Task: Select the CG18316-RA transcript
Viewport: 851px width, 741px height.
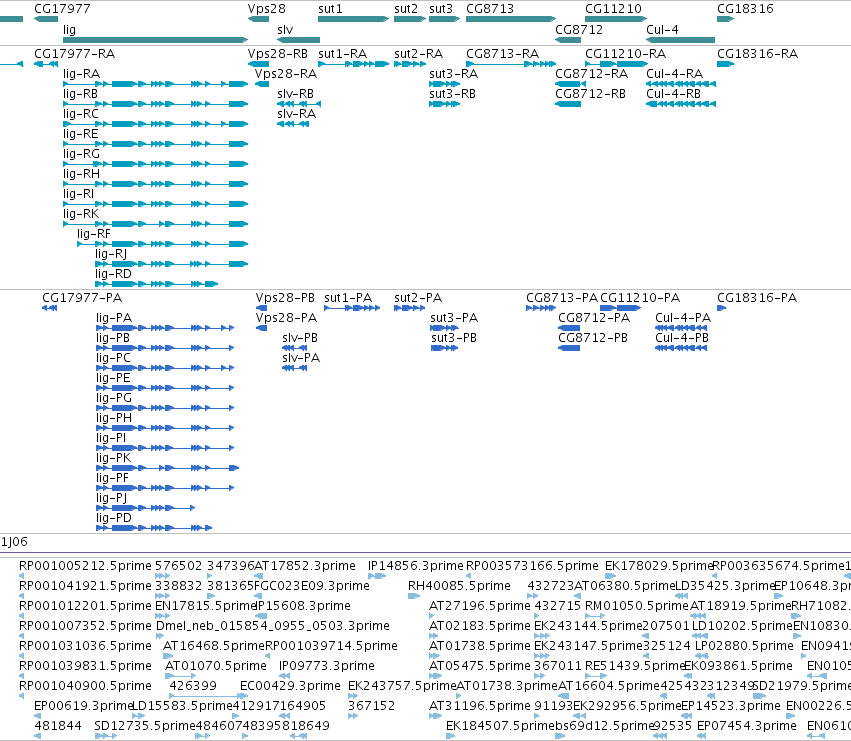Action: click(x=726, y=64)
